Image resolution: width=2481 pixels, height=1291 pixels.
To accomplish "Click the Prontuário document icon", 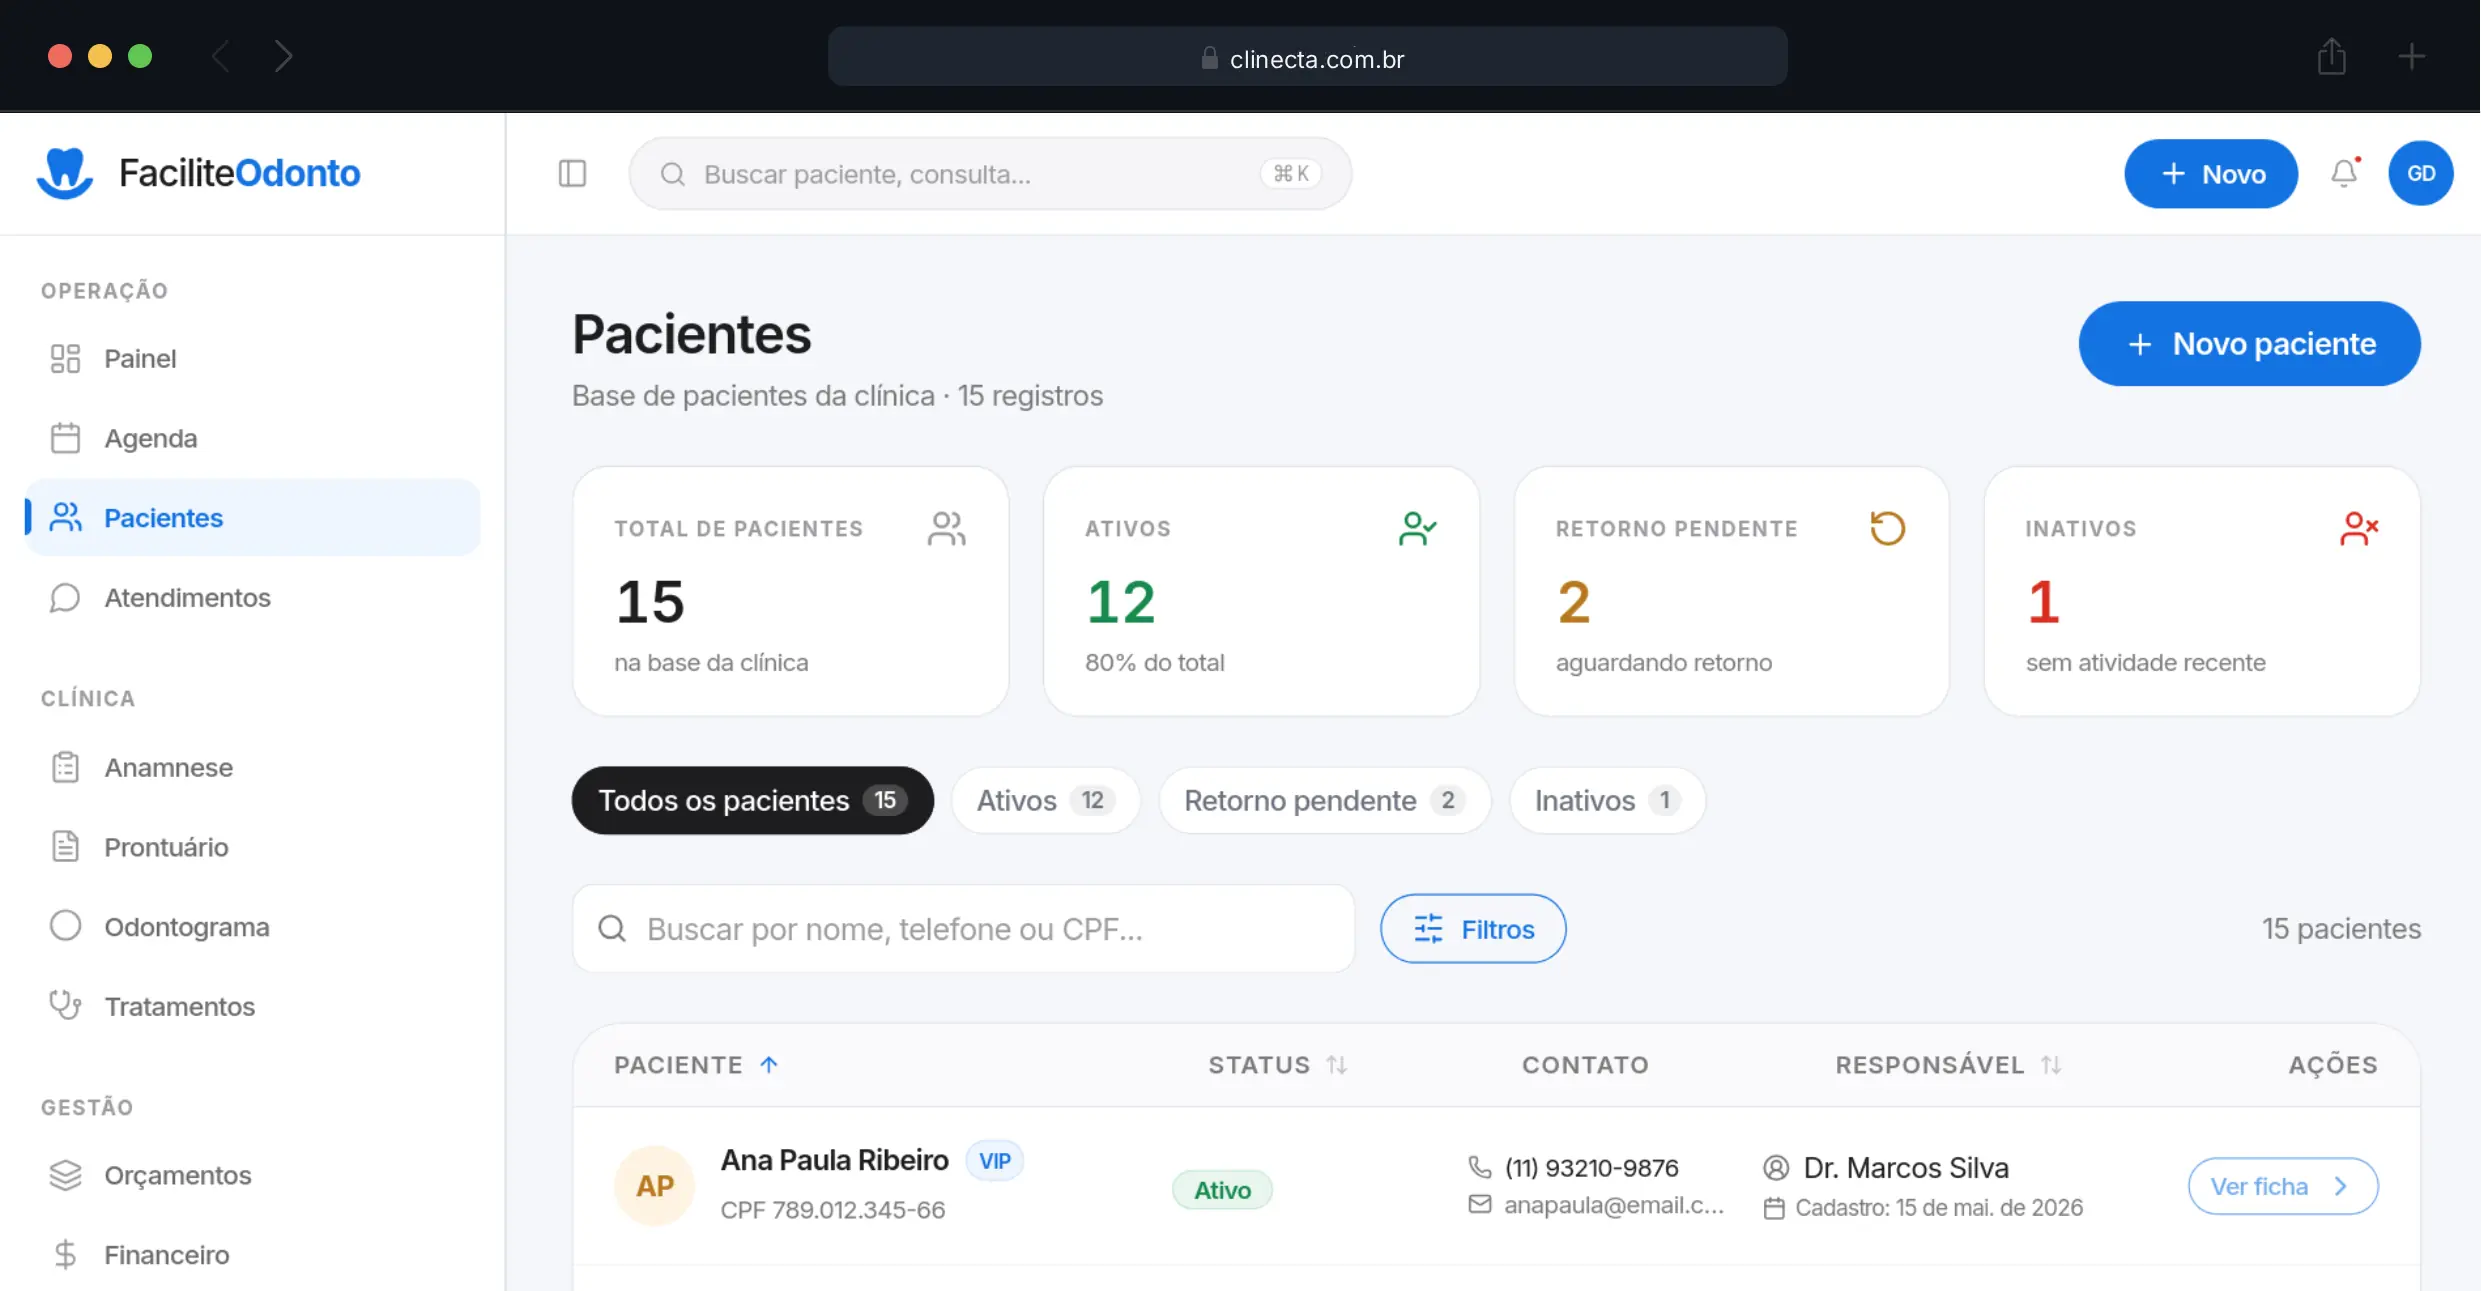I will point(65,846).
